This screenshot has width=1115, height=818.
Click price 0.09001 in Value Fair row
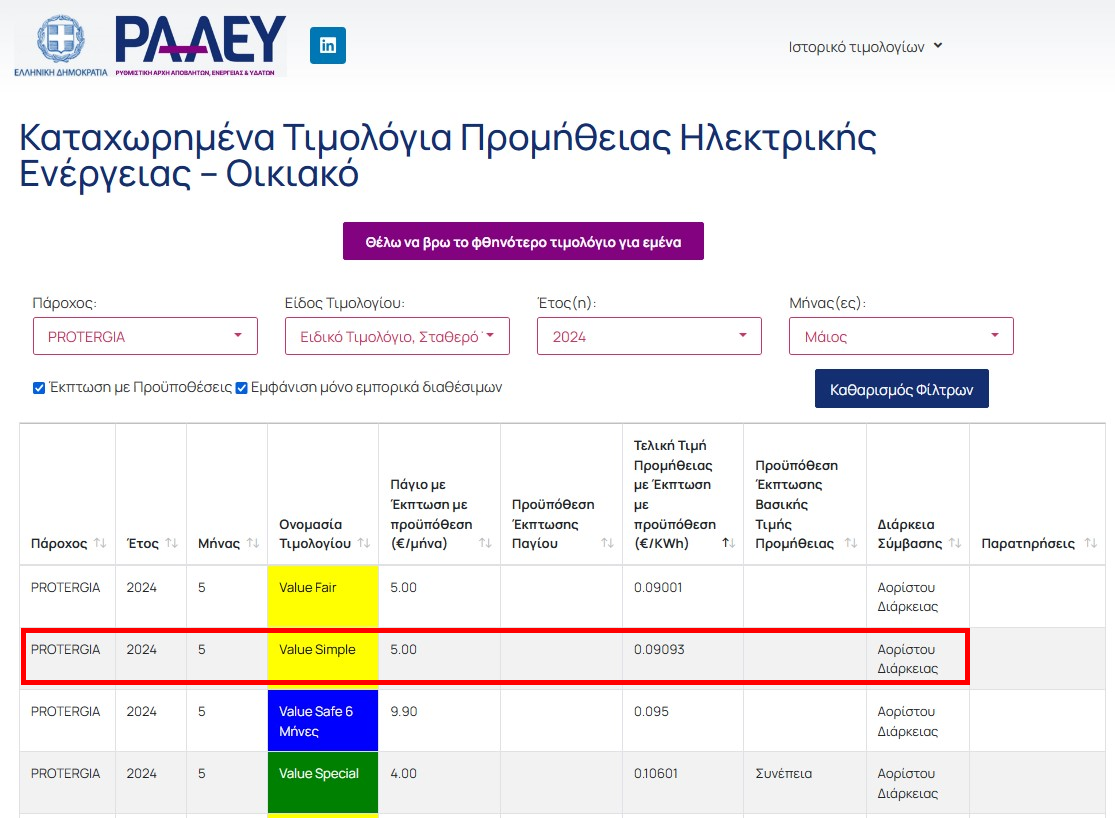[x=658, y=588]
